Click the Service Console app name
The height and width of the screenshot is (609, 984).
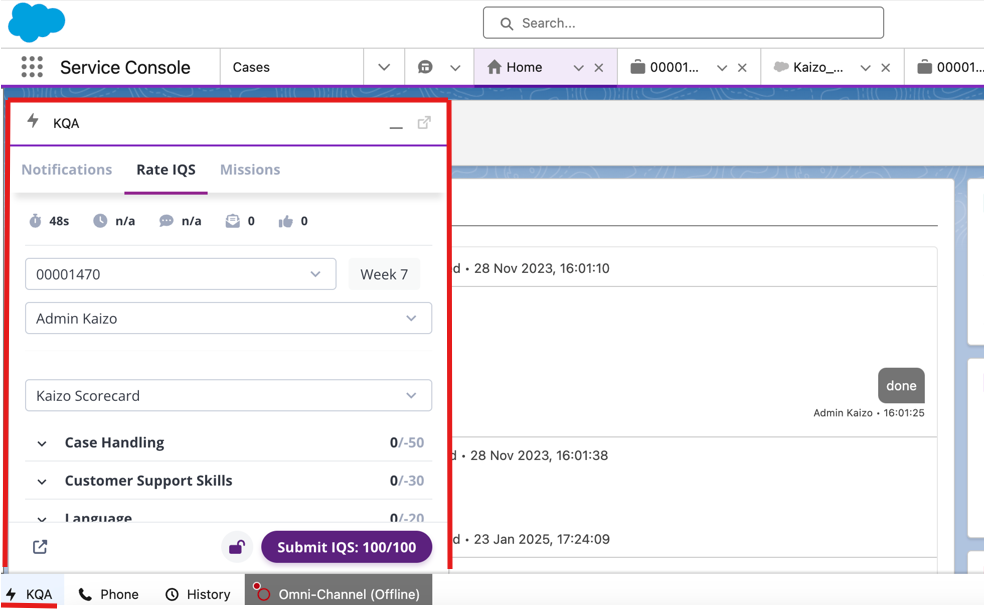tap(125, 67)
